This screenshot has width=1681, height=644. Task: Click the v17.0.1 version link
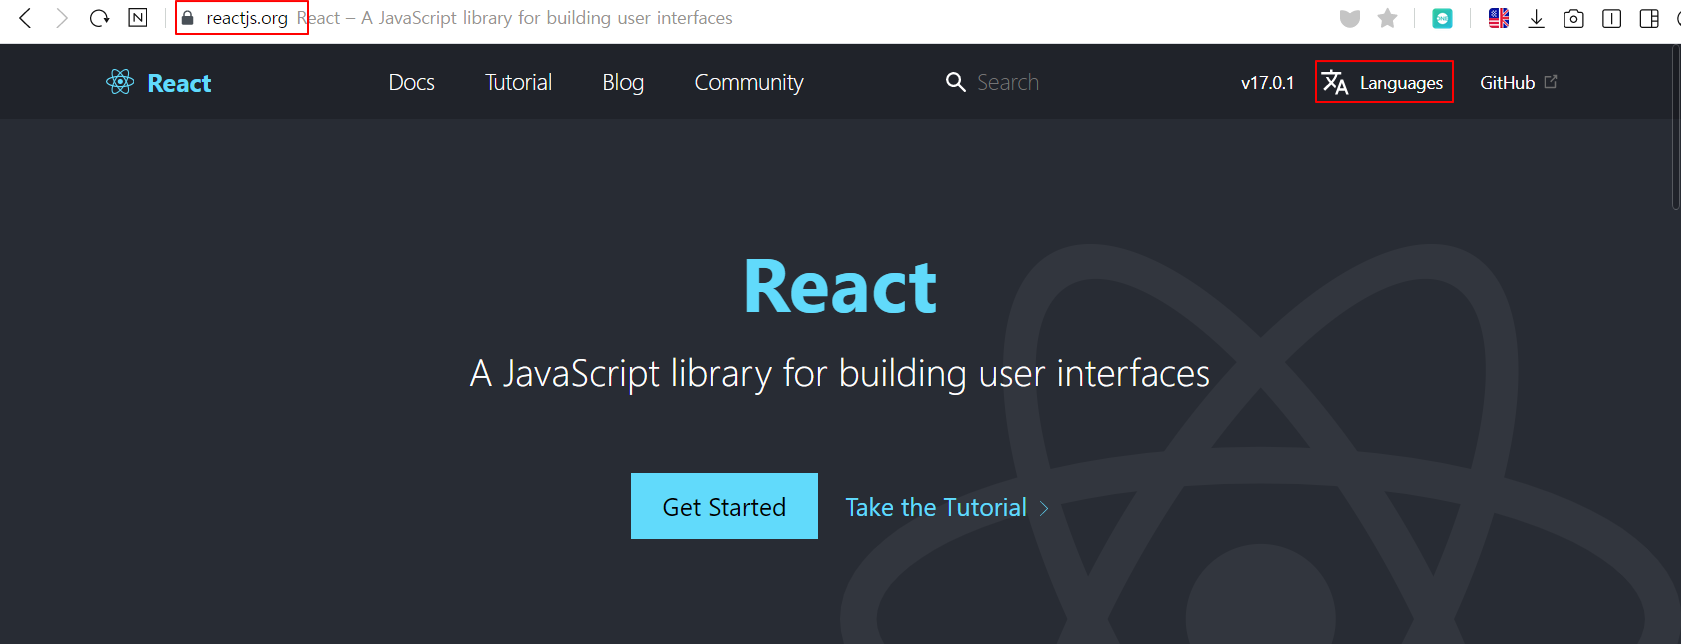tap(1268, 83)
